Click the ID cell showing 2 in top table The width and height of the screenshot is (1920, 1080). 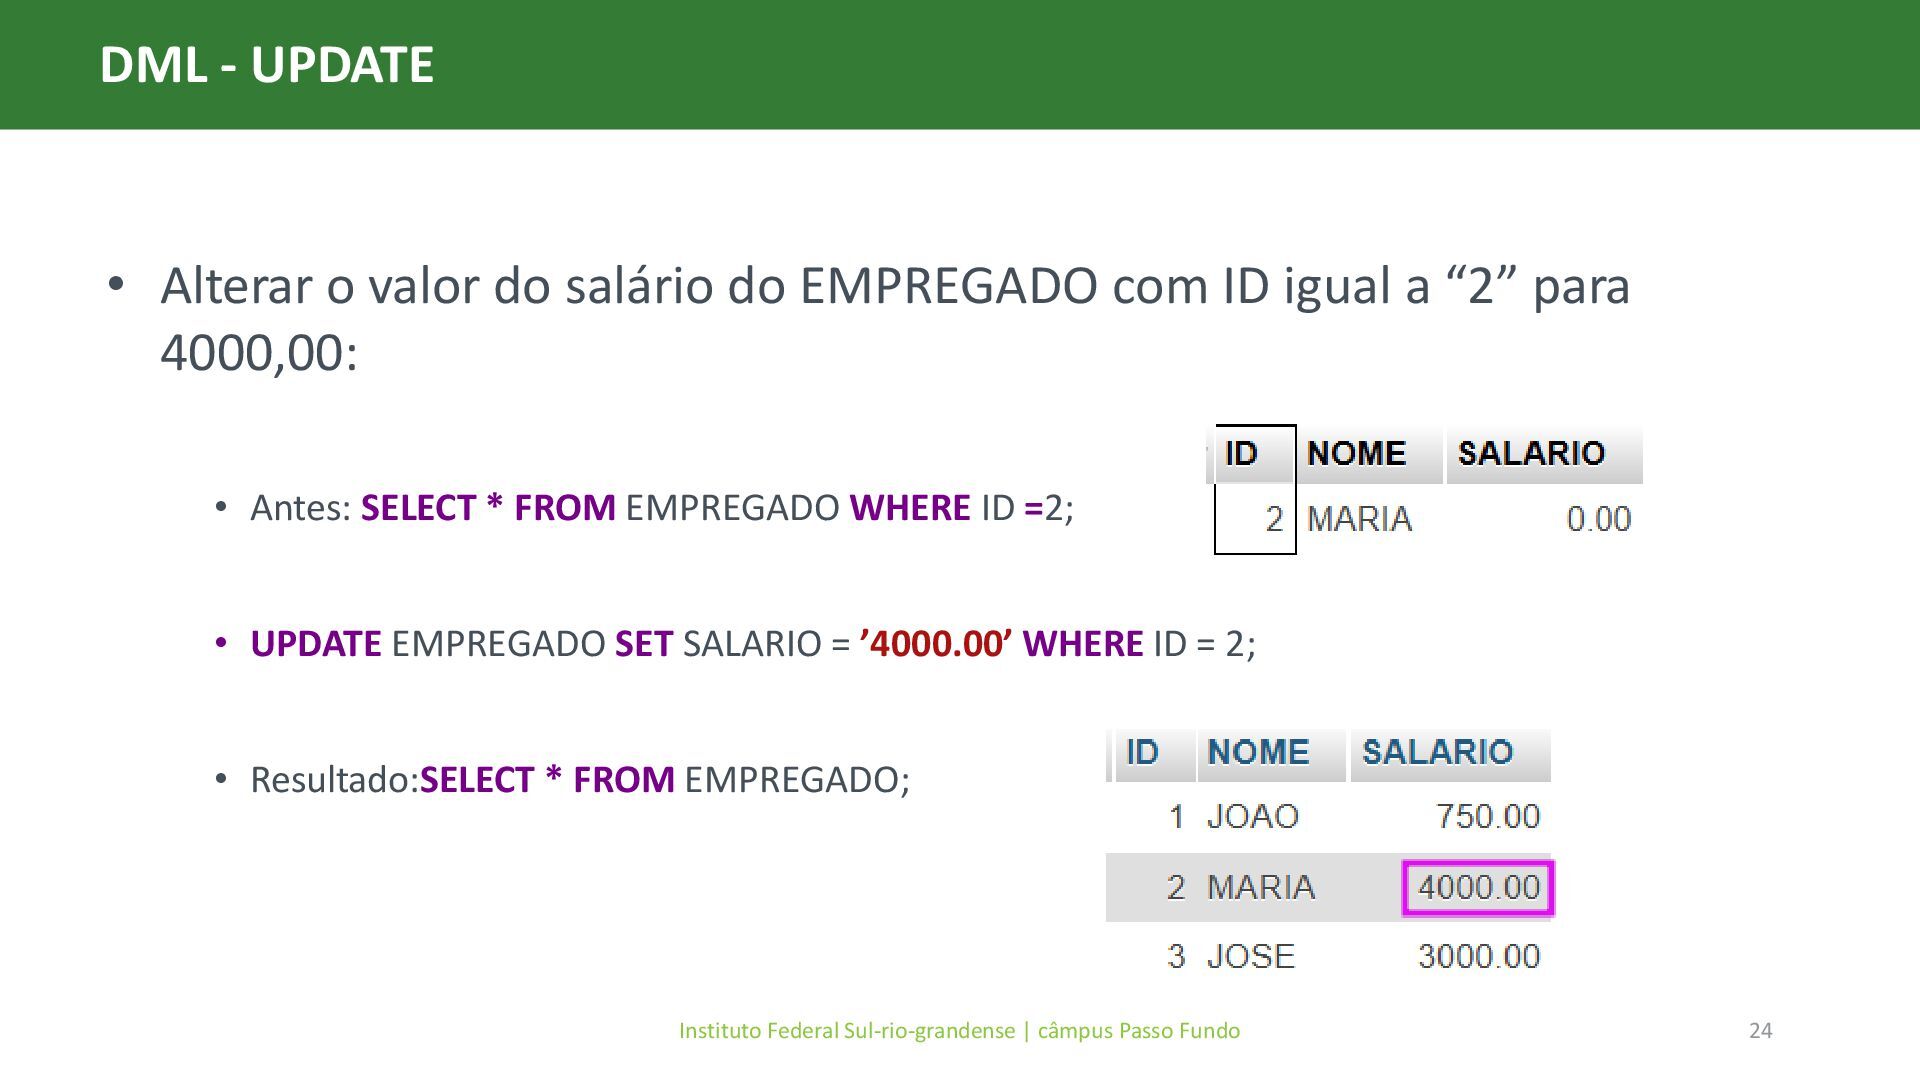pos(1255,519)
